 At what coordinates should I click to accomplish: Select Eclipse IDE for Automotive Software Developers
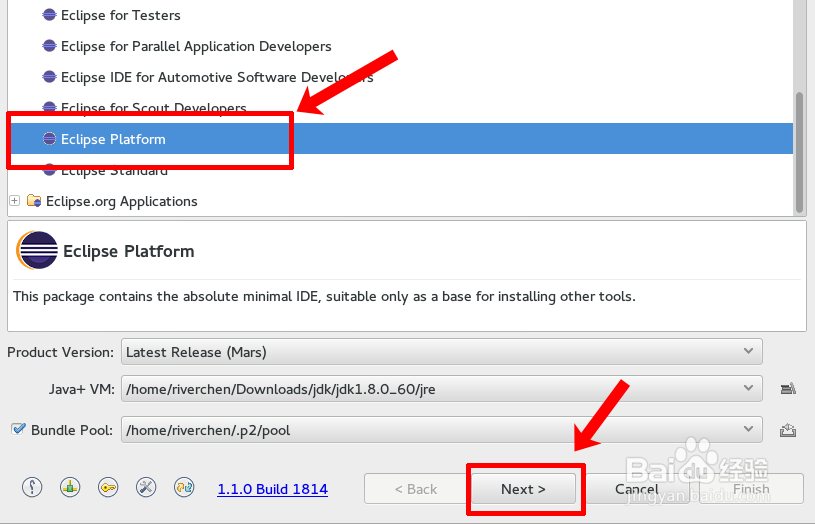[x=217, y=77]
